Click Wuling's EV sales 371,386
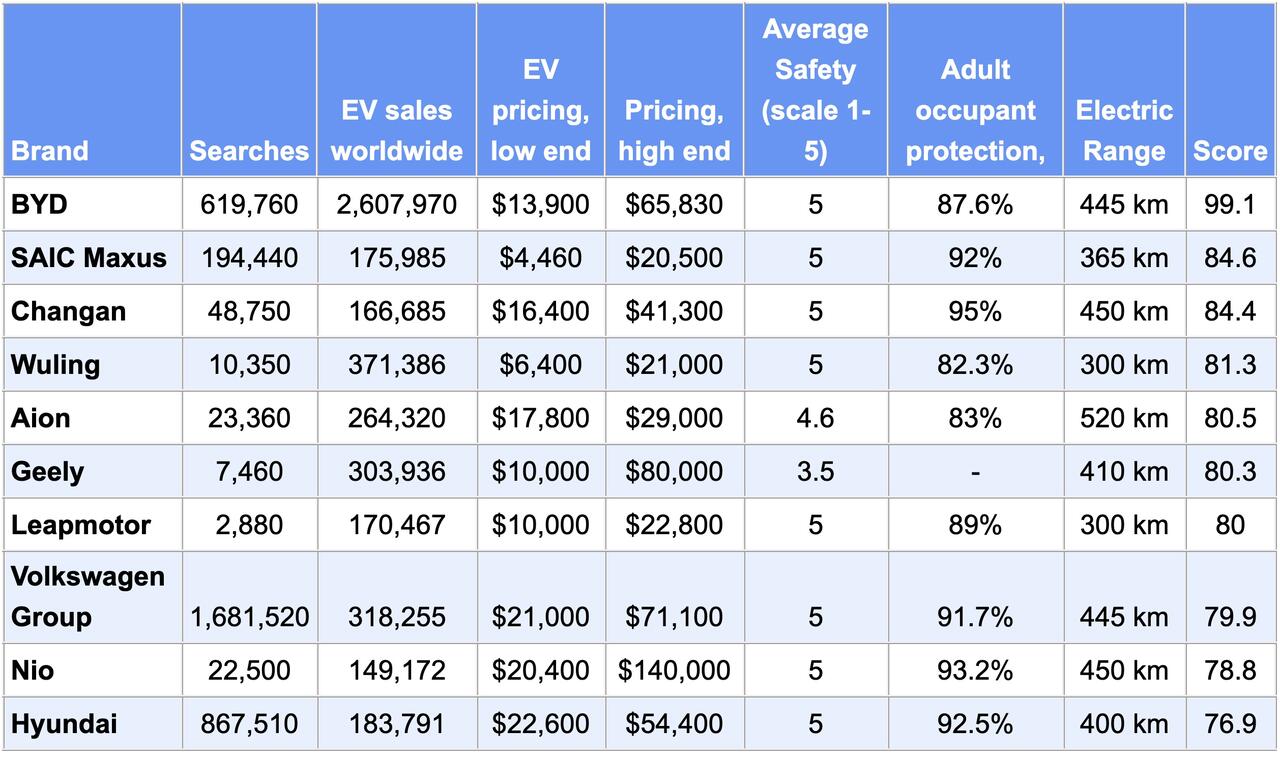1280x757 pixels. click(x=396, y=365)
